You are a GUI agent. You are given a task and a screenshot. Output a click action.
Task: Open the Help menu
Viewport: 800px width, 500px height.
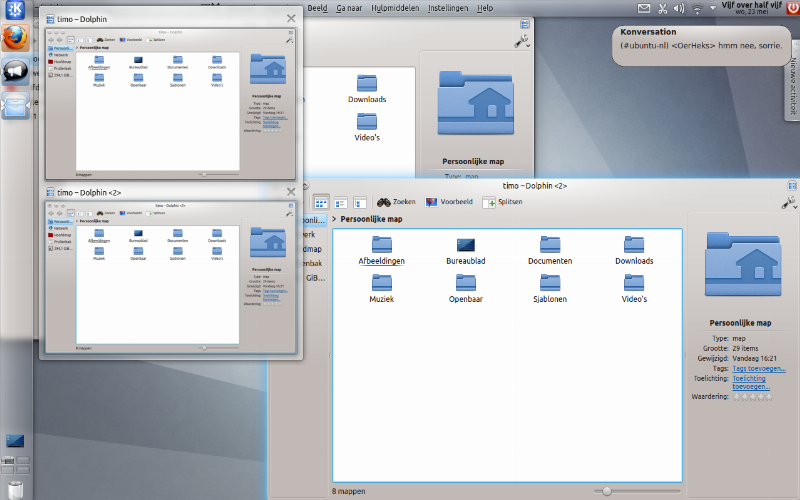[485, 8]
